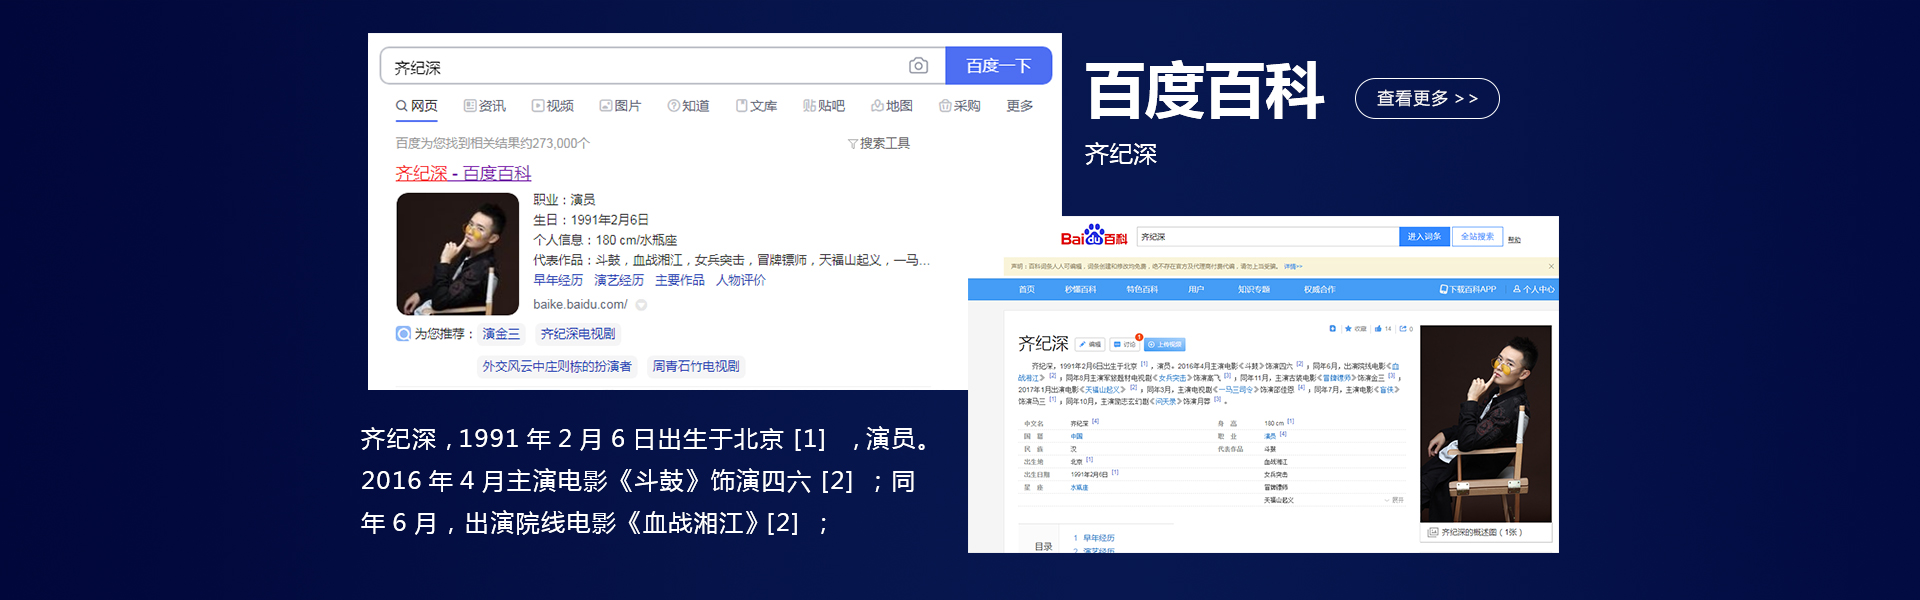Open 权威合作 in the navigation bar
The height and width of the screenshot is (600, 1920).
(1319, 289)
